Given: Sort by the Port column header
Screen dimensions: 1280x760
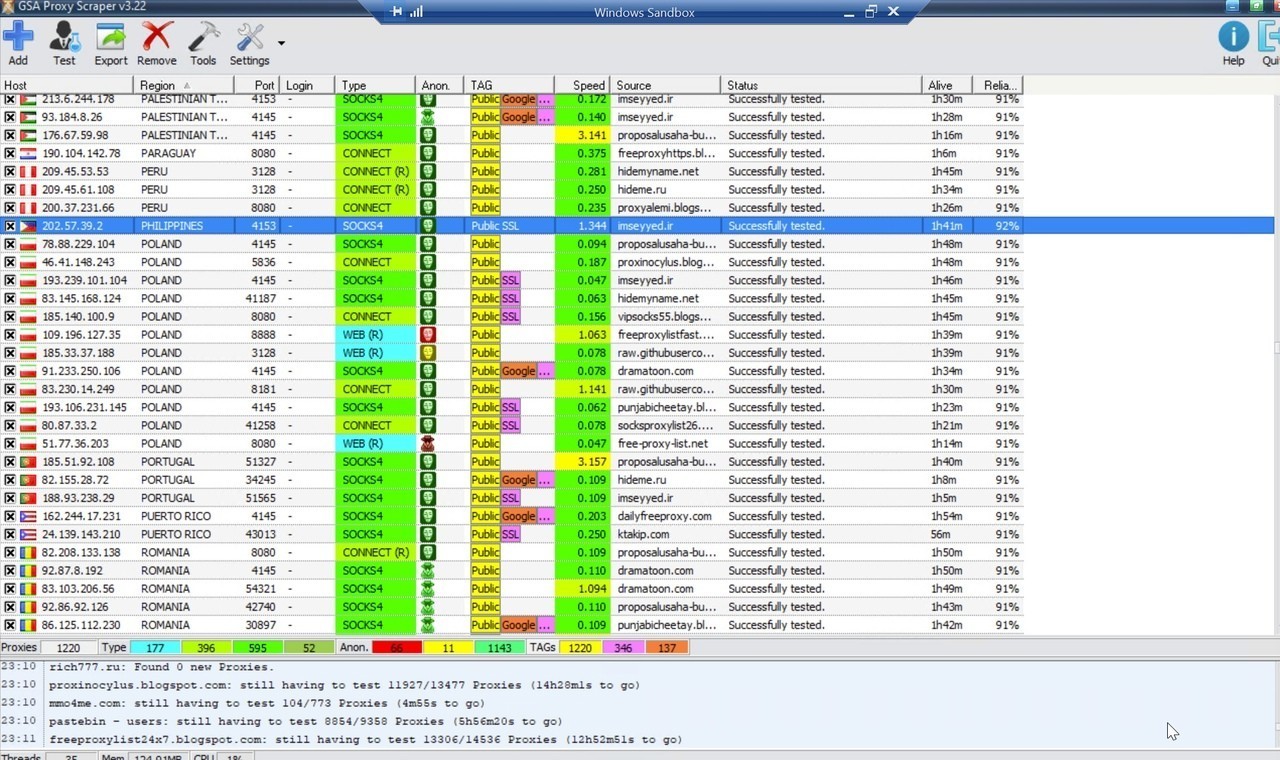Looking at the screenshot, I should 257,85.
